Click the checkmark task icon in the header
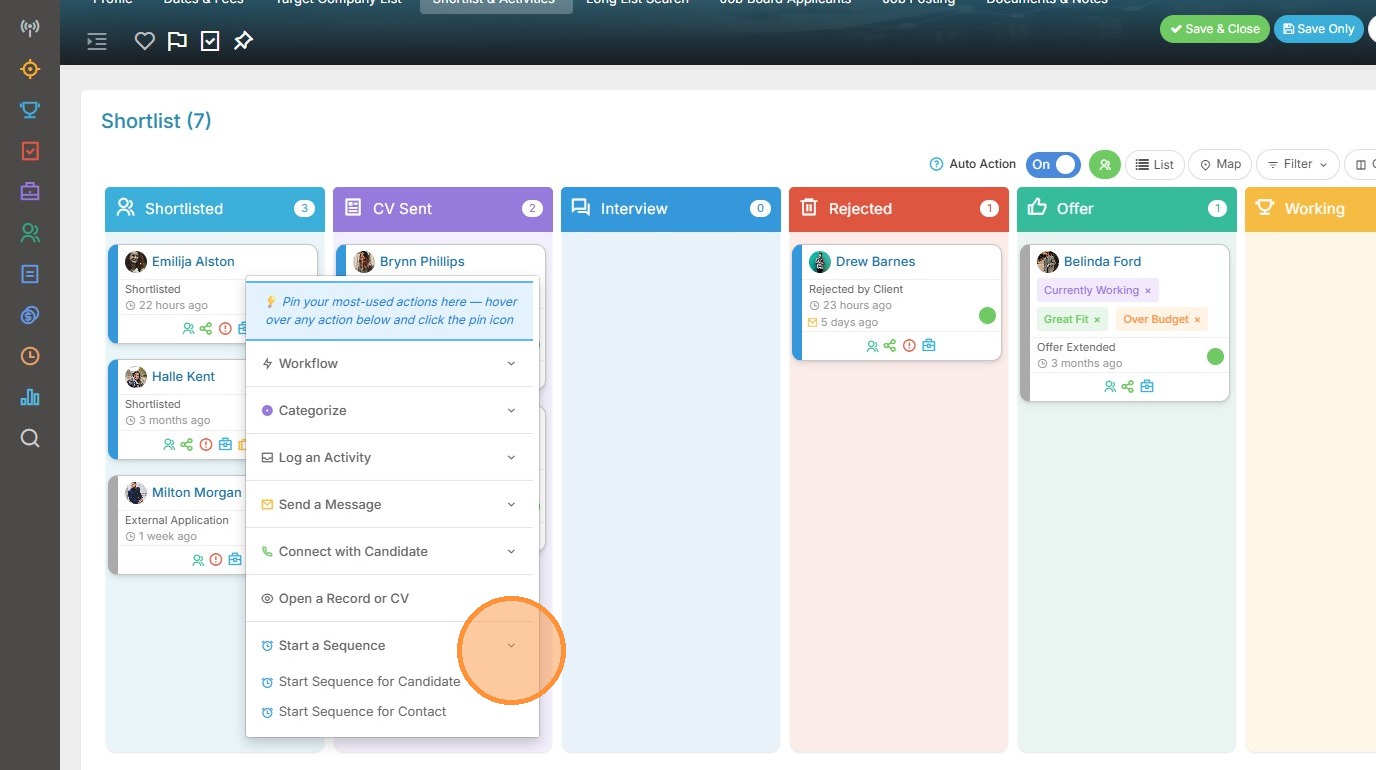 210,41
